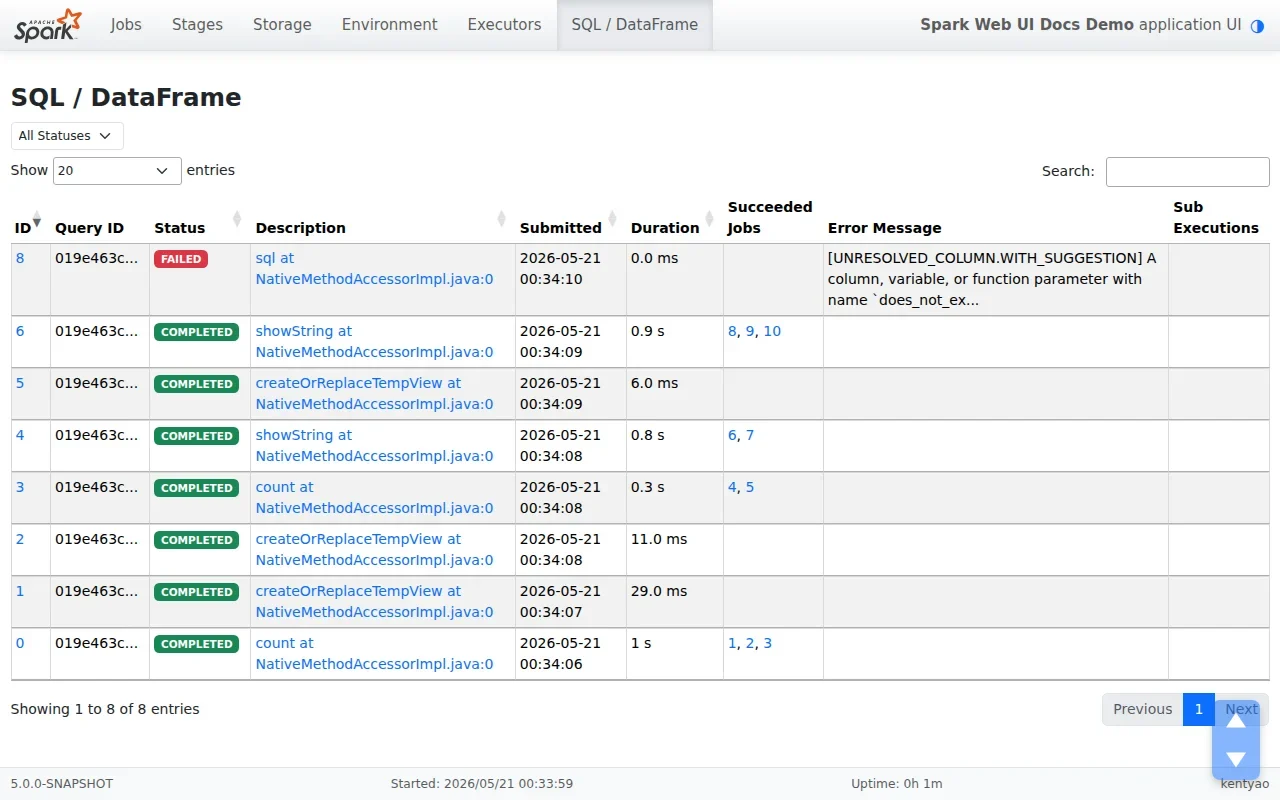This screenshot has width=1280, height=800.
Task: Open query ID 3 link
Action: pyautogui.click(x=20, y=487)
